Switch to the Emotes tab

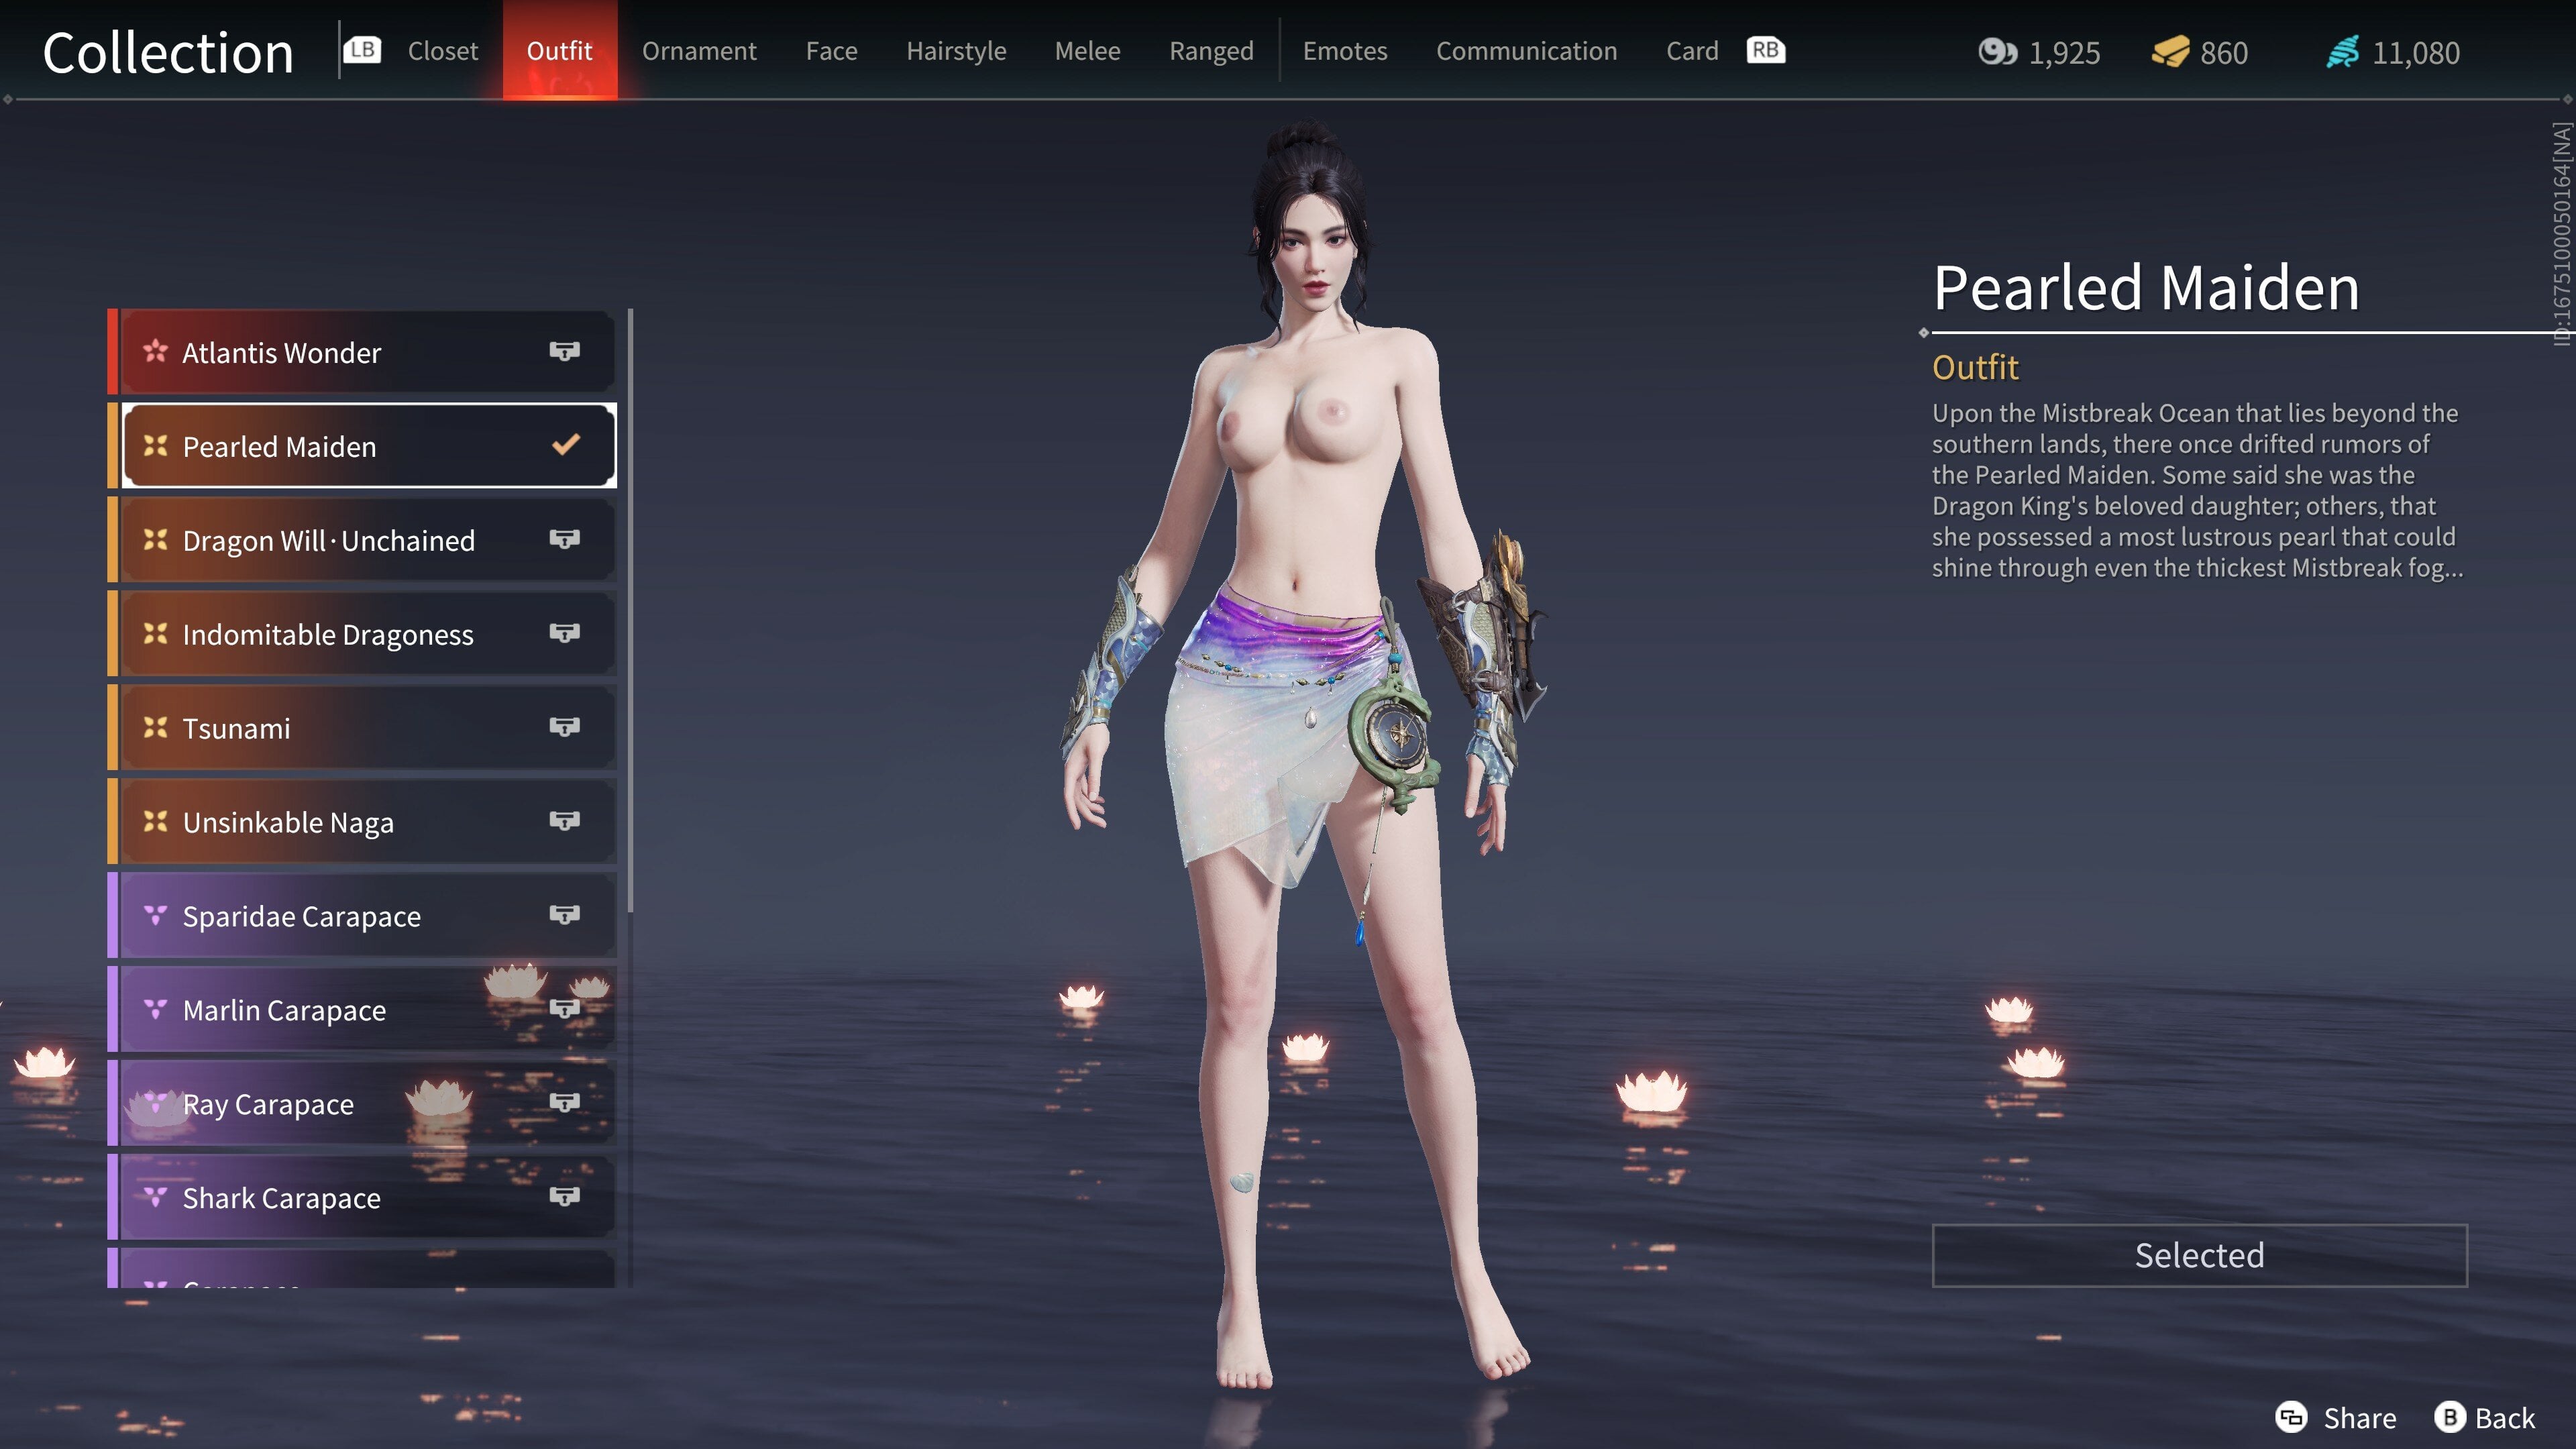[1344, 50]
